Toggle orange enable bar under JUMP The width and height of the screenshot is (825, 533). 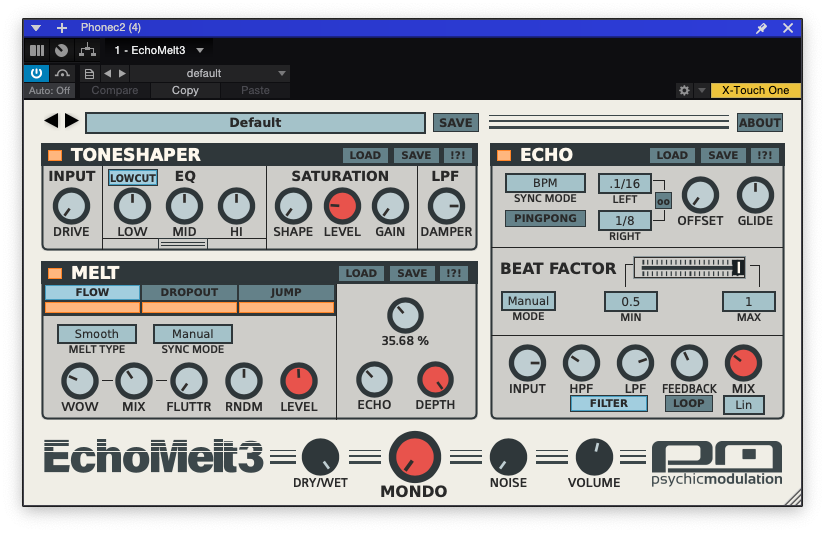tap(286, 307)
